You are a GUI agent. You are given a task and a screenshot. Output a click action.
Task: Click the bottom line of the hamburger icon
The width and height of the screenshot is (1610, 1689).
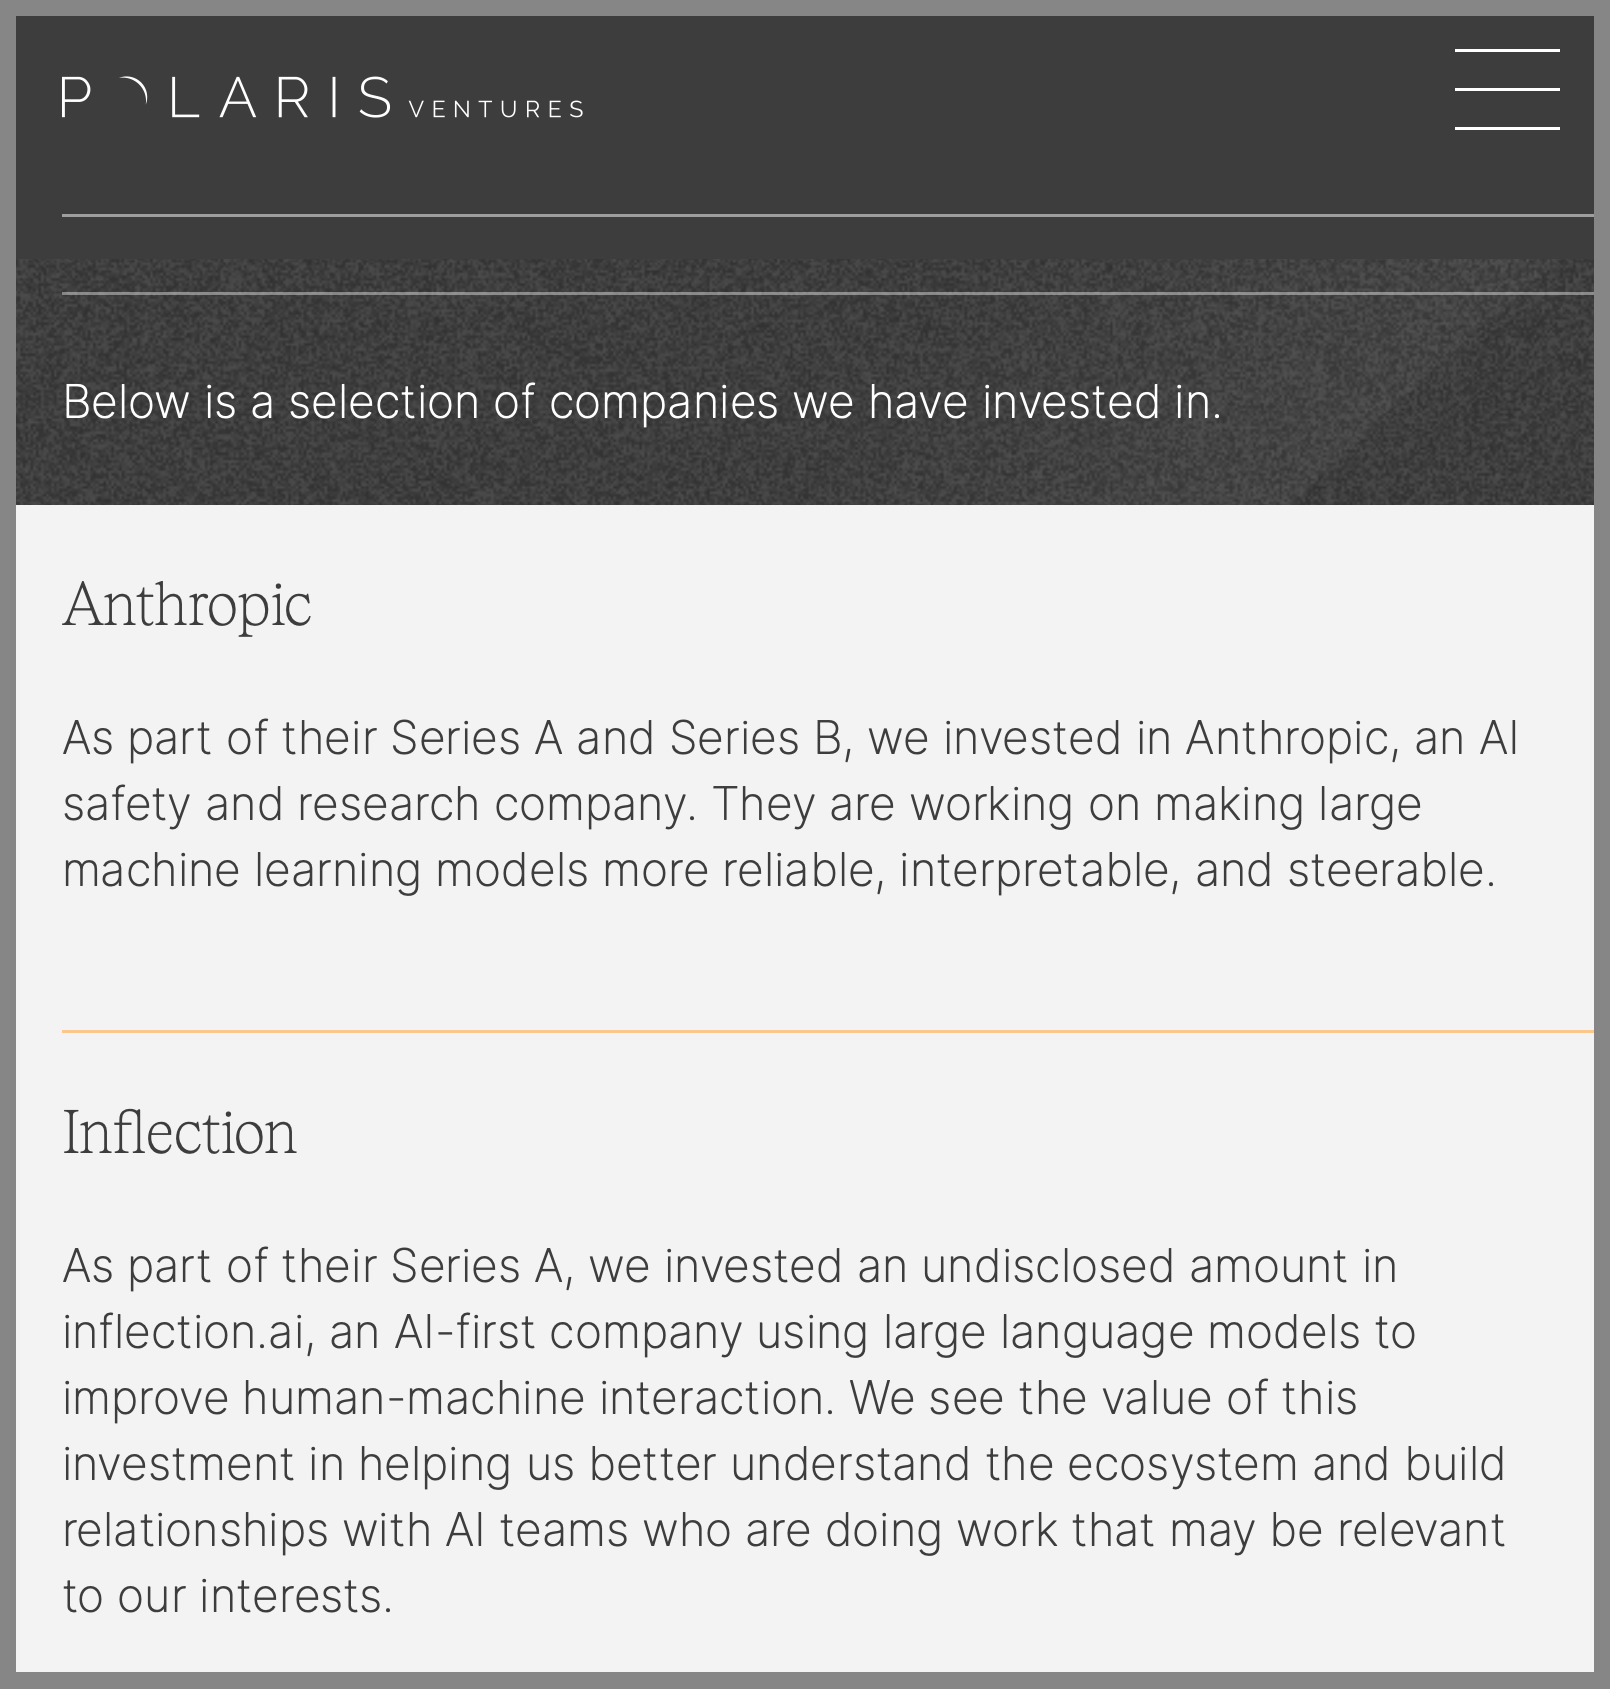click(1507, 129)
